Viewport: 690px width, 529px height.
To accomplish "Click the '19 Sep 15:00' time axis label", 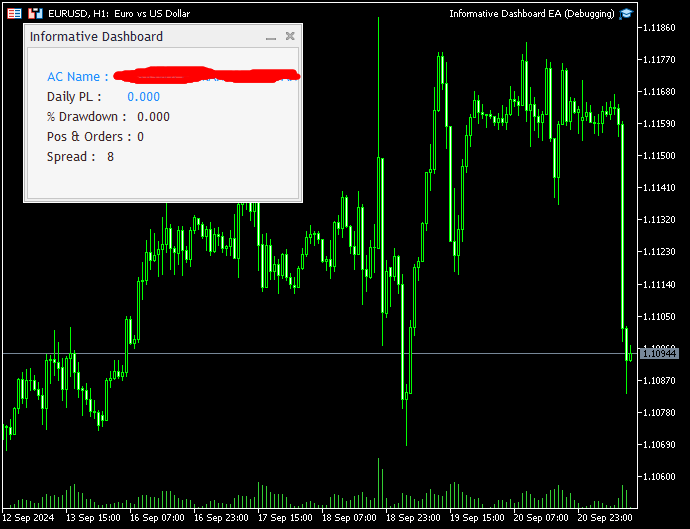I will (x=477, y=518).
